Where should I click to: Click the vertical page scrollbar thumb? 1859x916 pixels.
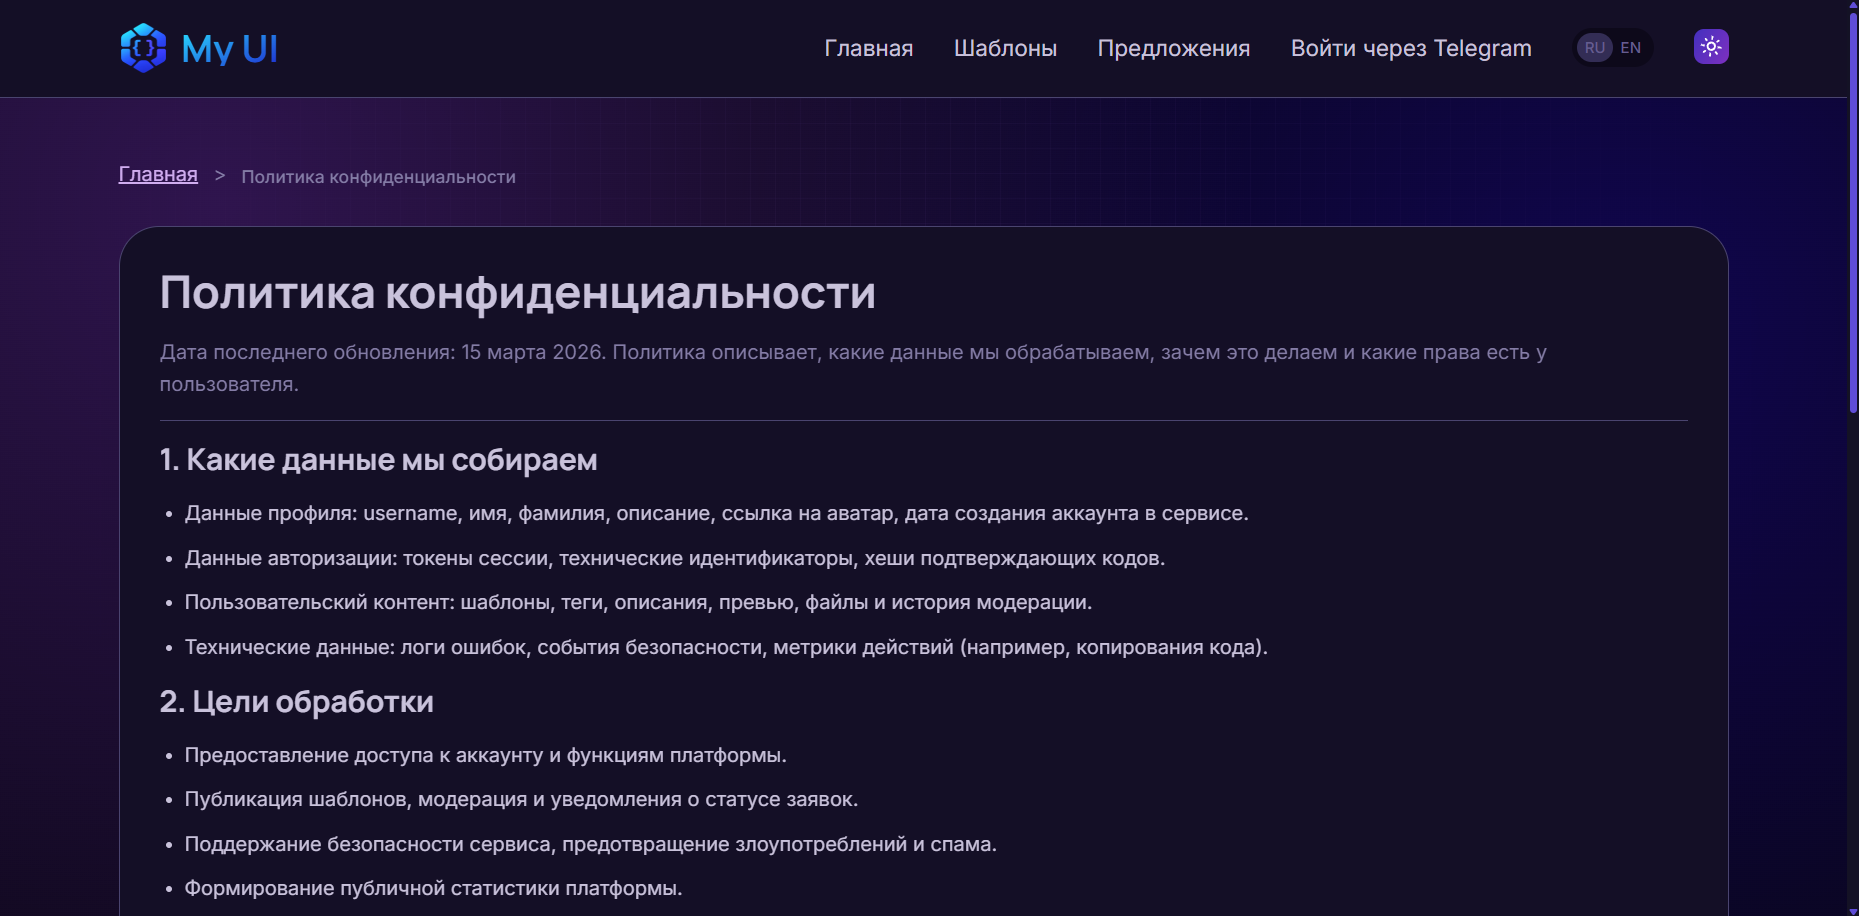[1853, 212]
